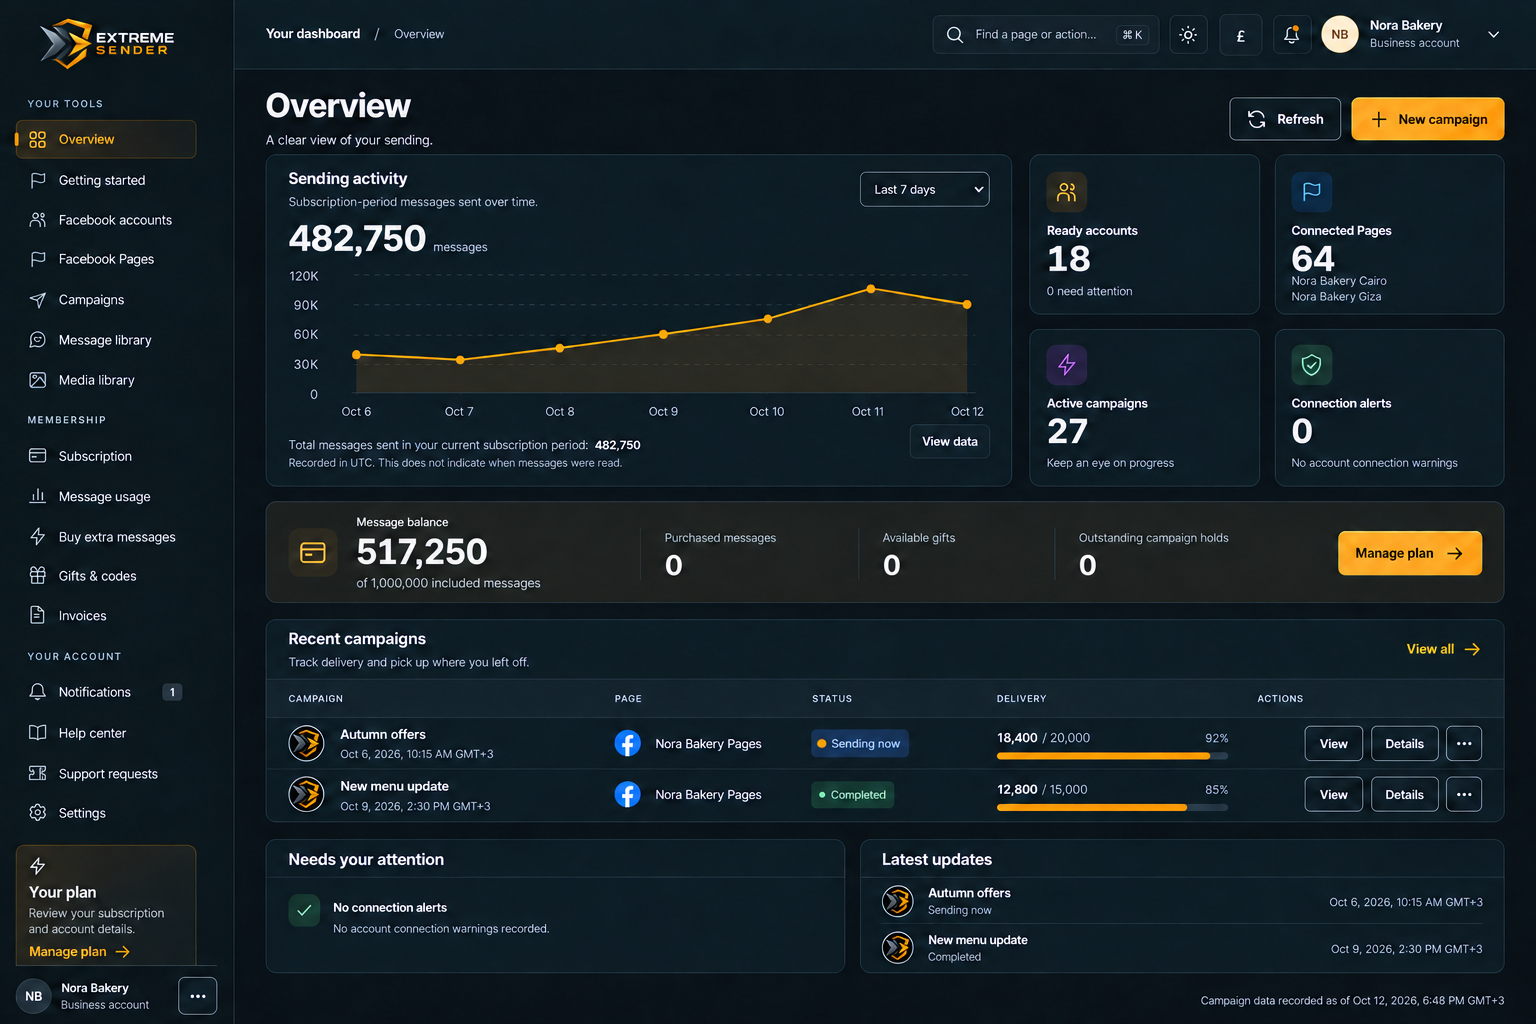Click the Sending now status badge

pyautogui.click(x=860, y=744)
